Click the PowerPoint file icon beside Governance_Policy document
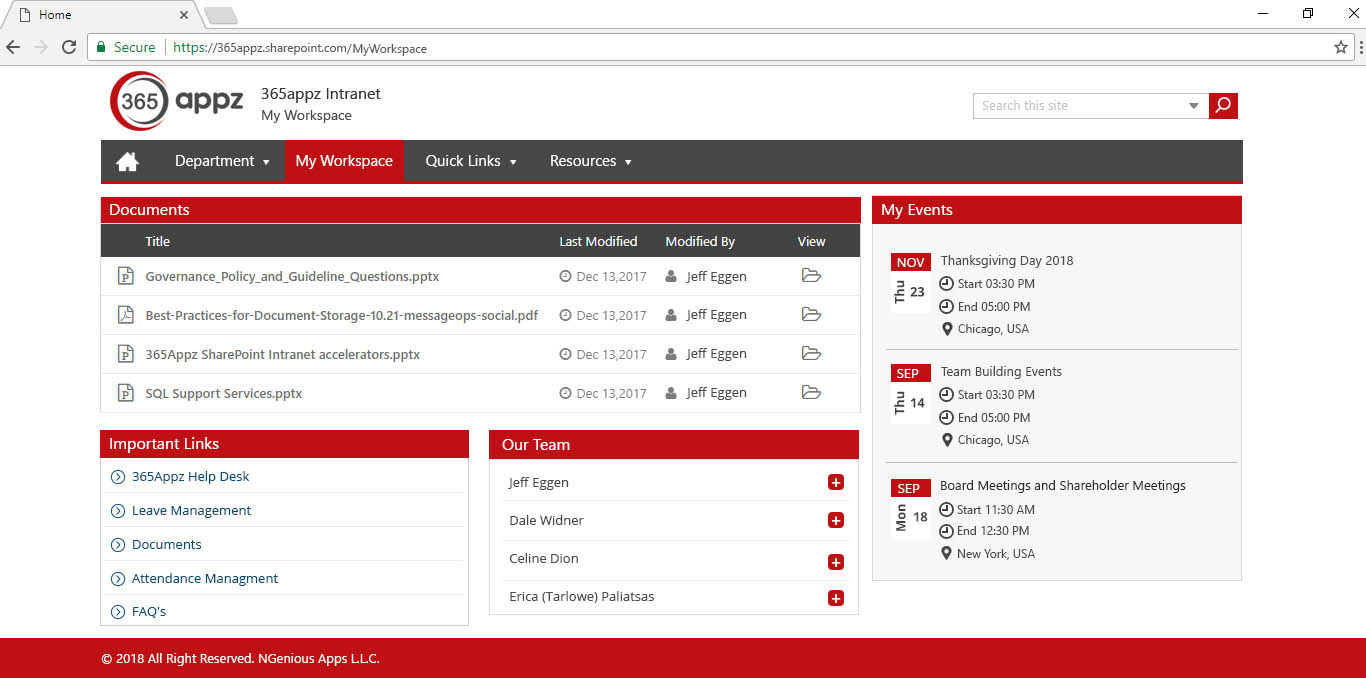 coord(126,276)
